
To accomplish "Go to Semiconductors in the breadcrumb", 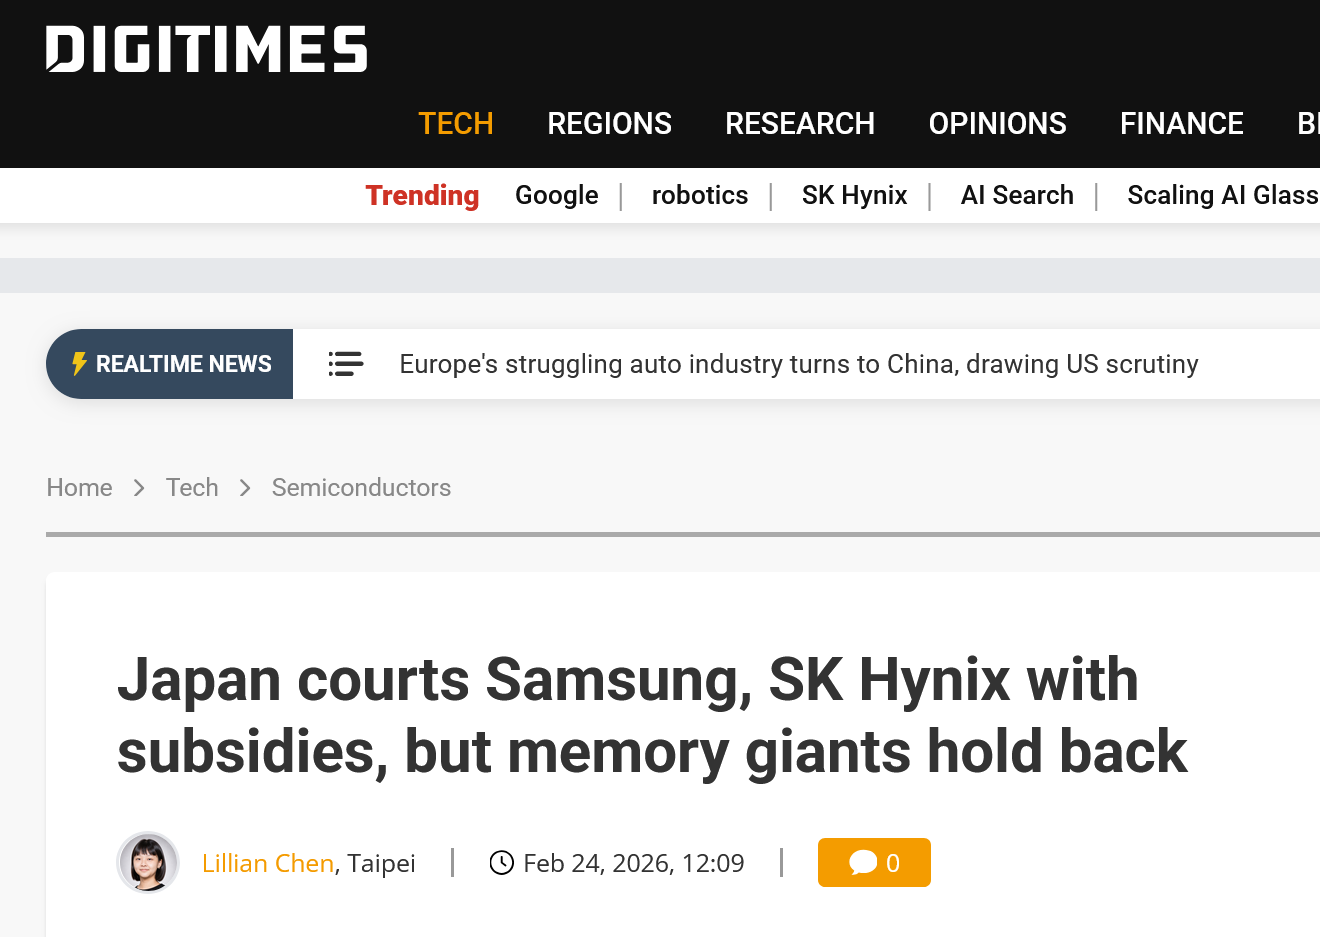I will point(361,487).
